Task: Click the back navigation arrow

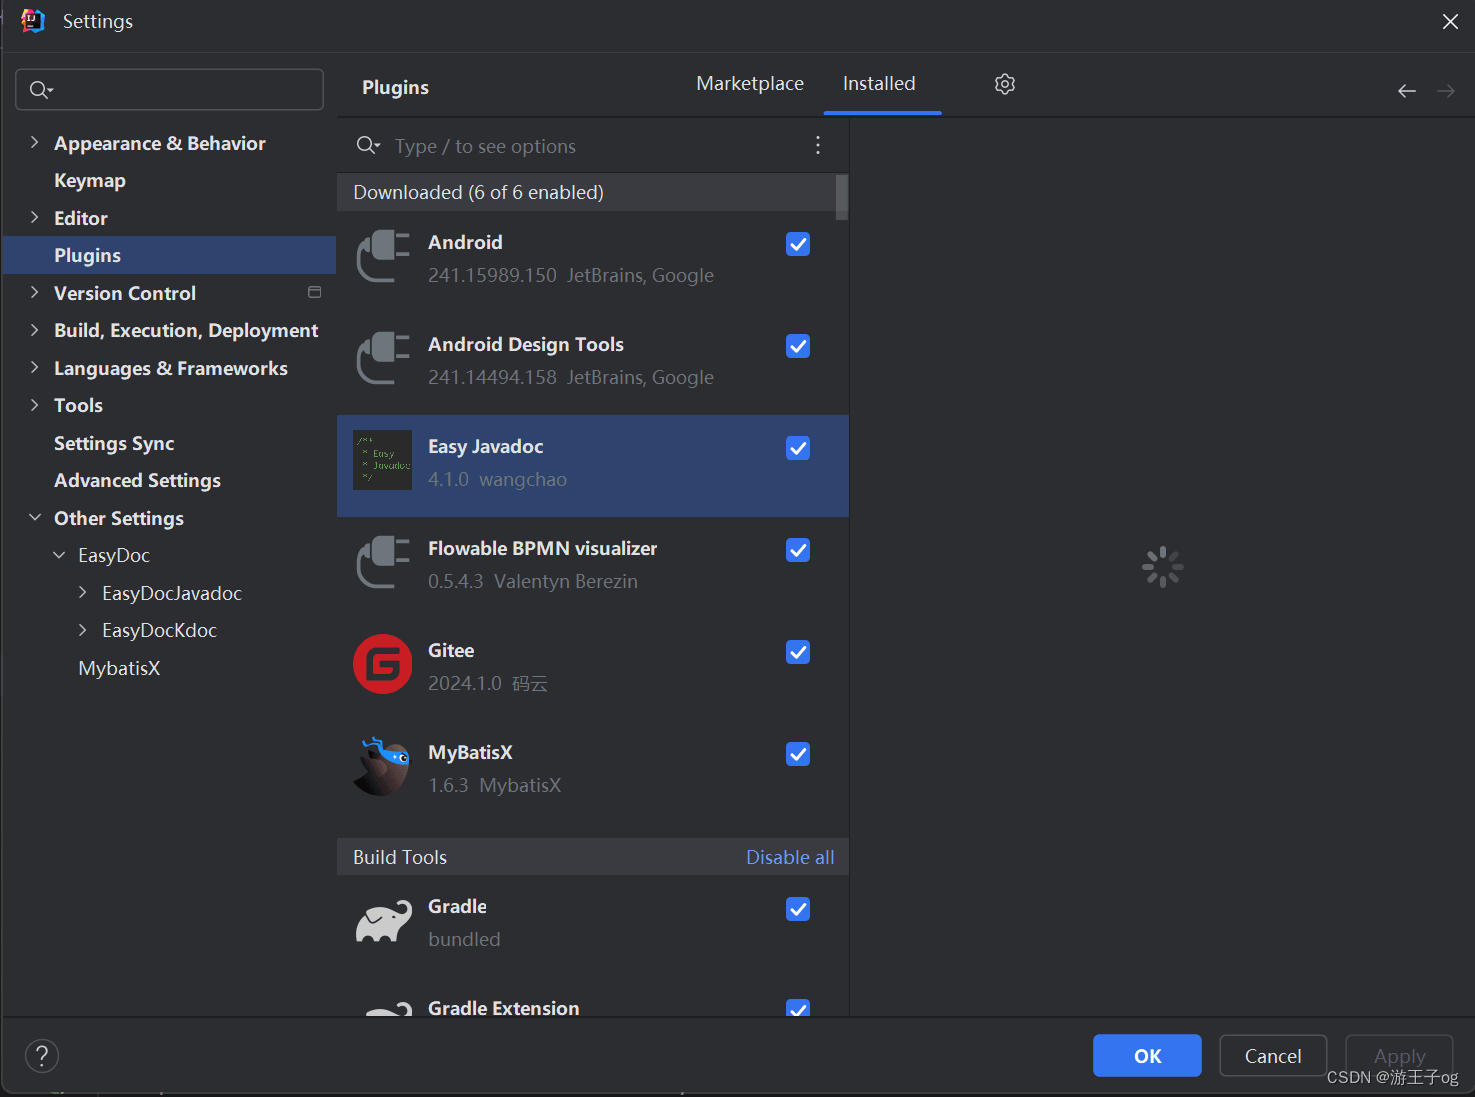Action: tap(1407, 91)
